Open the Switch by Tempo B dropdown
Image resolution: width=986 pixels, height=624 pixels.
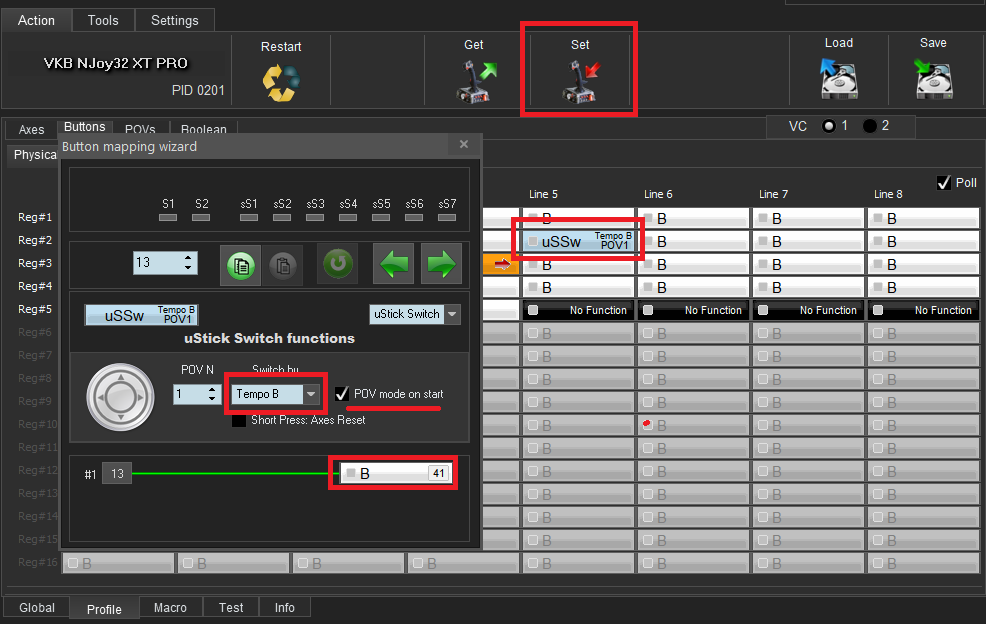[x=311, y=394]
